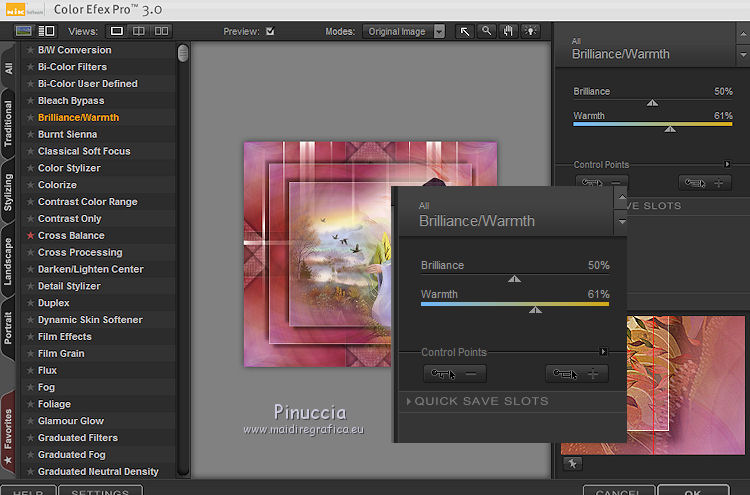Screen dimensions: 750x495
Task: Click the Nik Software logo
Action: pyautogui.click(x=24, y=10)
